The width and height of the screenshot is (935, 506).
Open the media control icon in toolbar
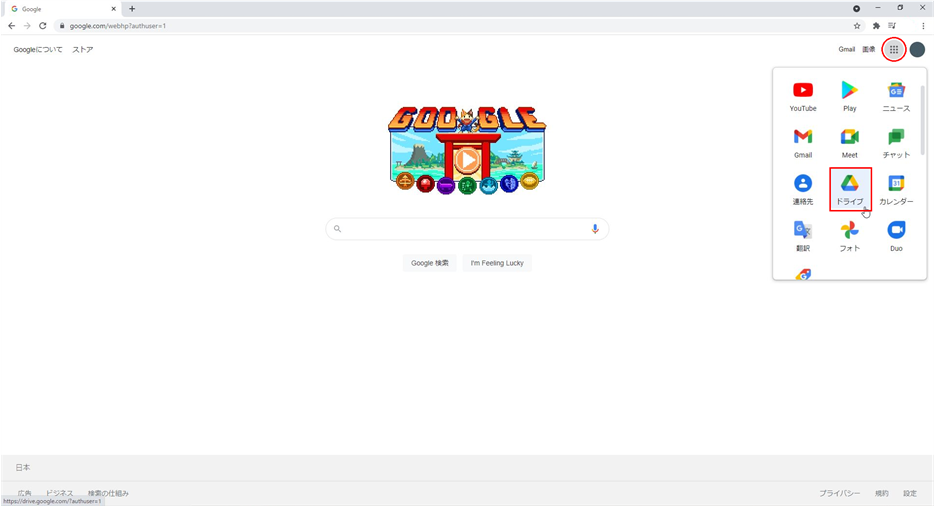[x=892, y=26]
